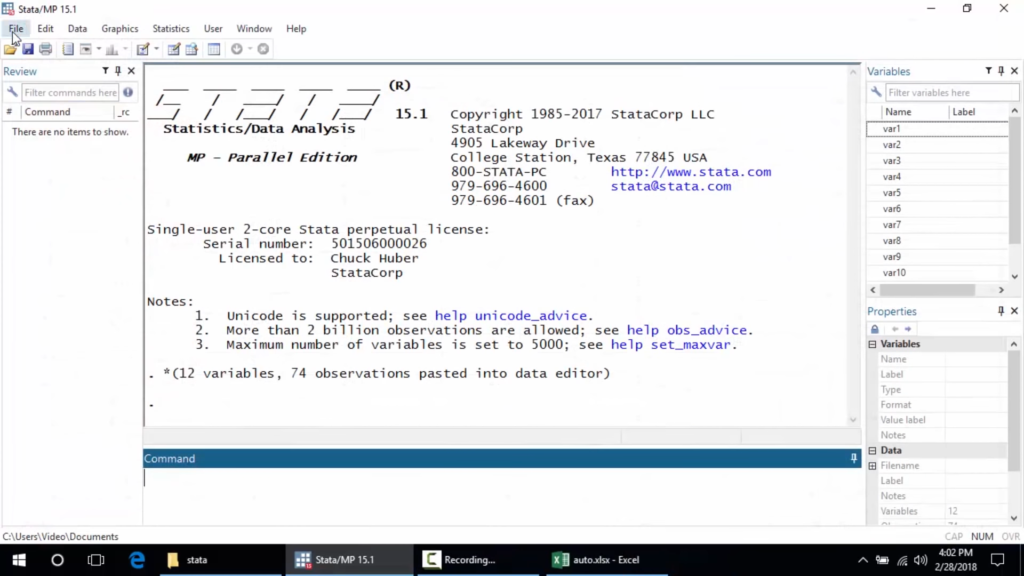
Task: Collapse the Data section in Properties
Action: pyautogui.click(x=872, y=451)
